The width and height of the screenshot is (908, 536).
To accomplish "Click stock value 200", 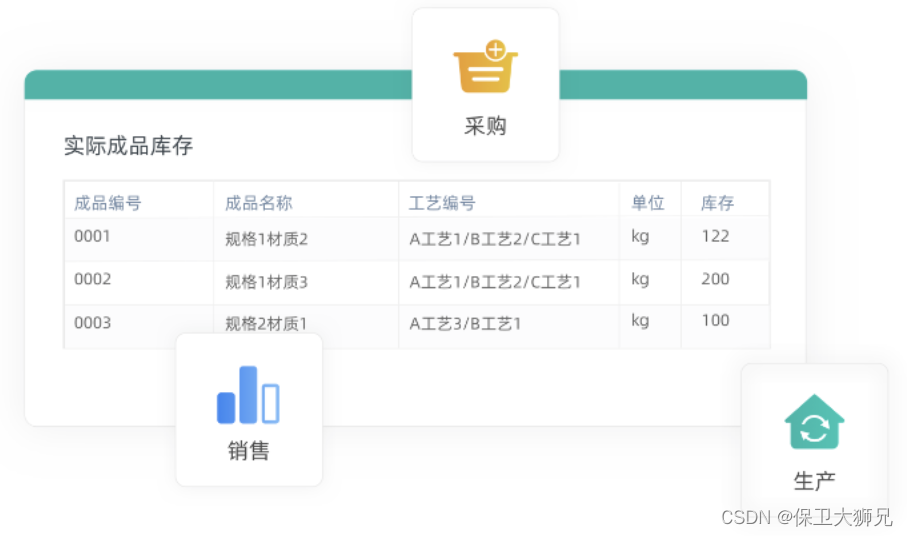I will tap(715, 279).
